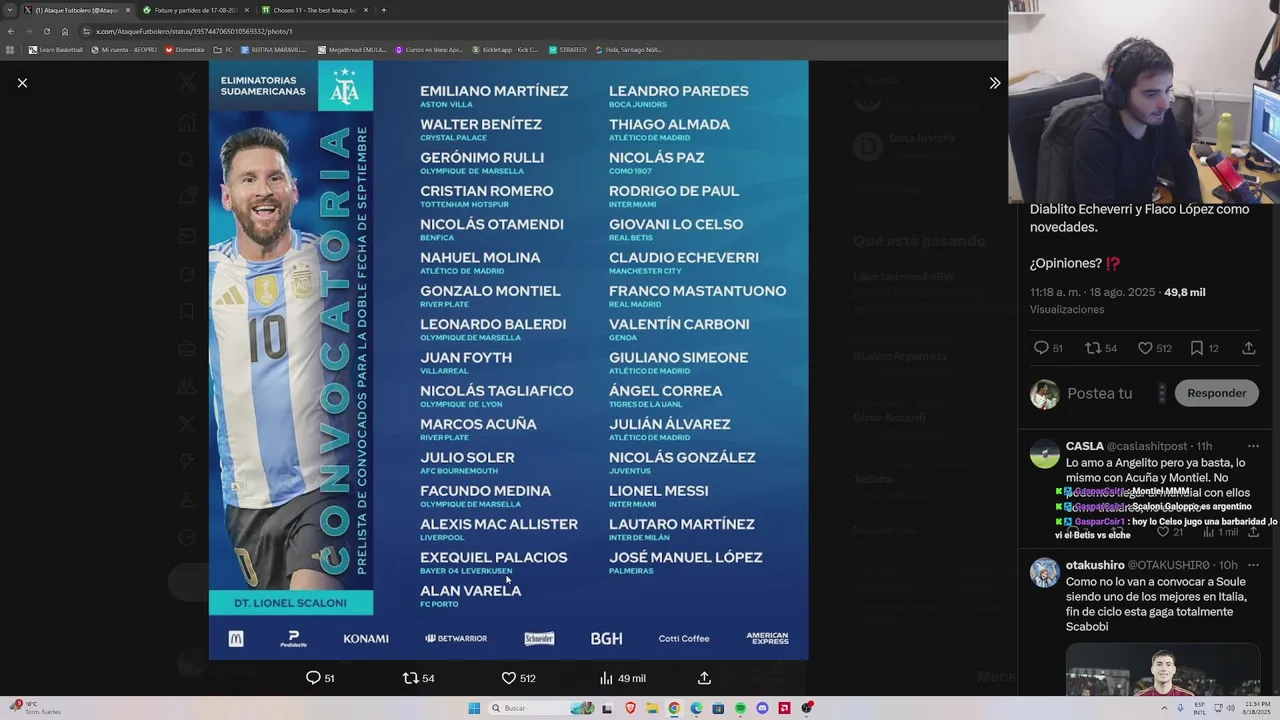Collapse the side panel with double-arrow icon
The height and width of the screenshot is (720, 1280).
click(x=994, y=83)
